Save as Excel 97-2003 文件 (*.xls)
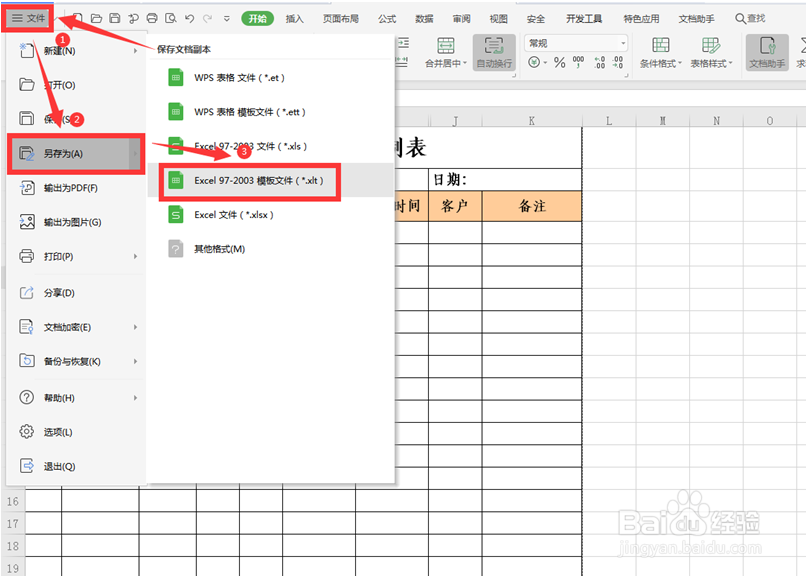This screenshot has height=576, width=806. click(x=271, y=146)
